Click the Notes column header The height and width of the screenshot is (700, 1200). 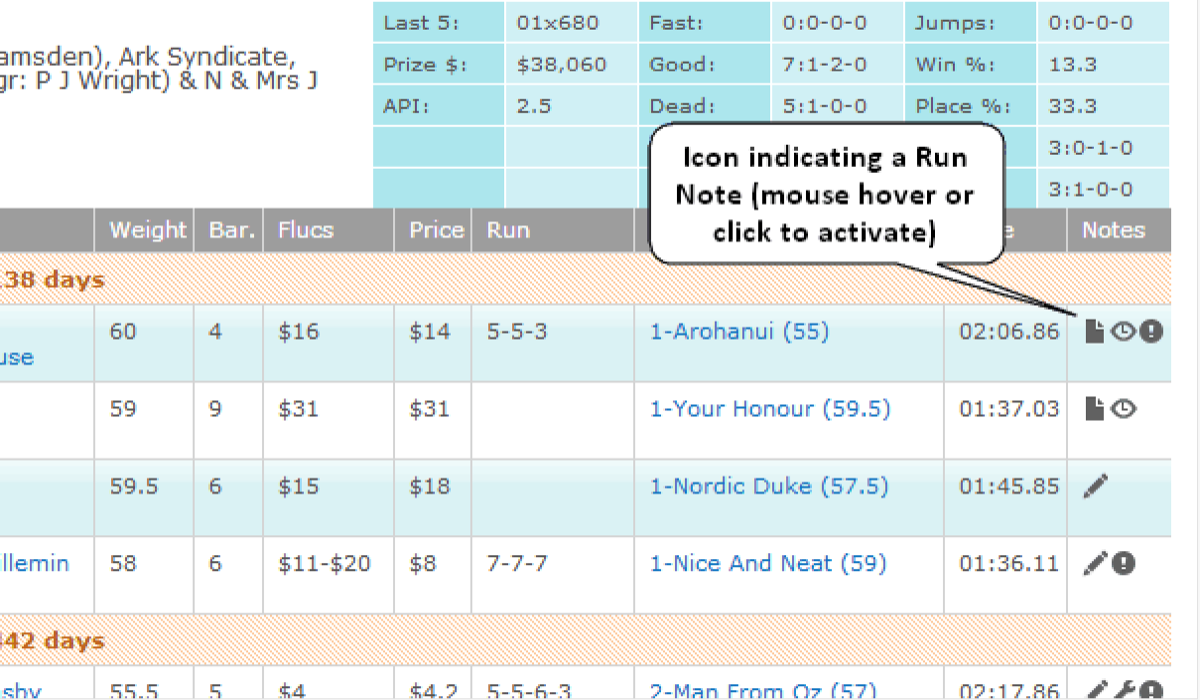click(1113, 230)
